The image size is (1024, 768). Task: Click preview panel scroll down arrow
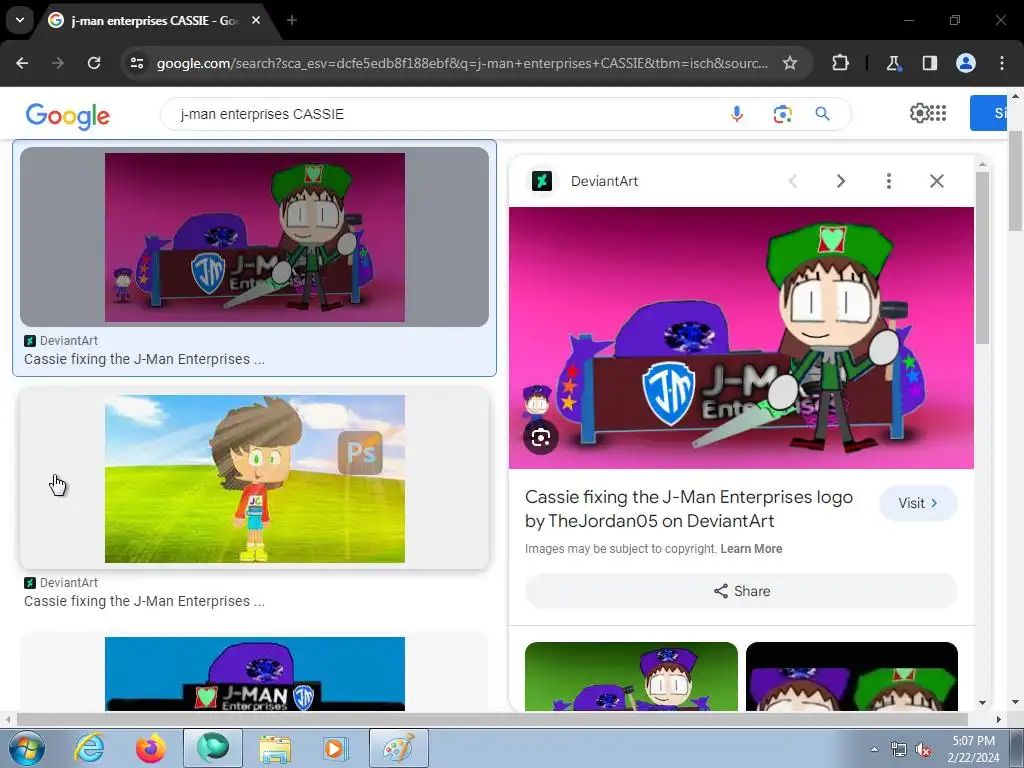pyautogui.click(x=982, y=703)
